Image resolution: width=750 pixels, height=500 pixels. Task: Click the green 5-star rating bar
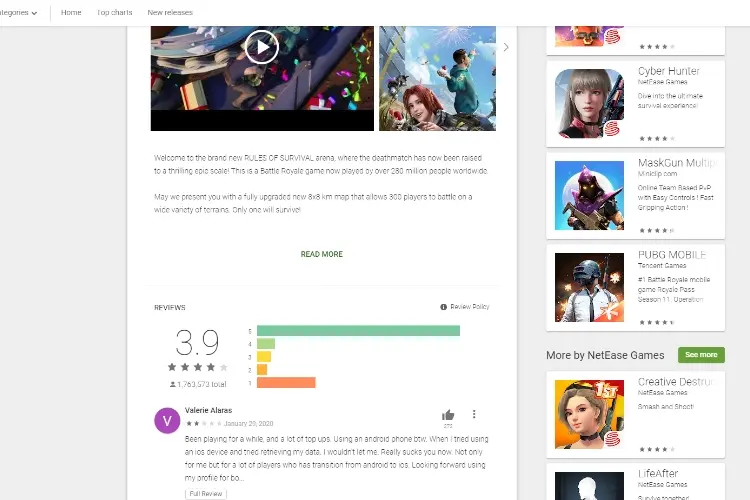[358, 330]
